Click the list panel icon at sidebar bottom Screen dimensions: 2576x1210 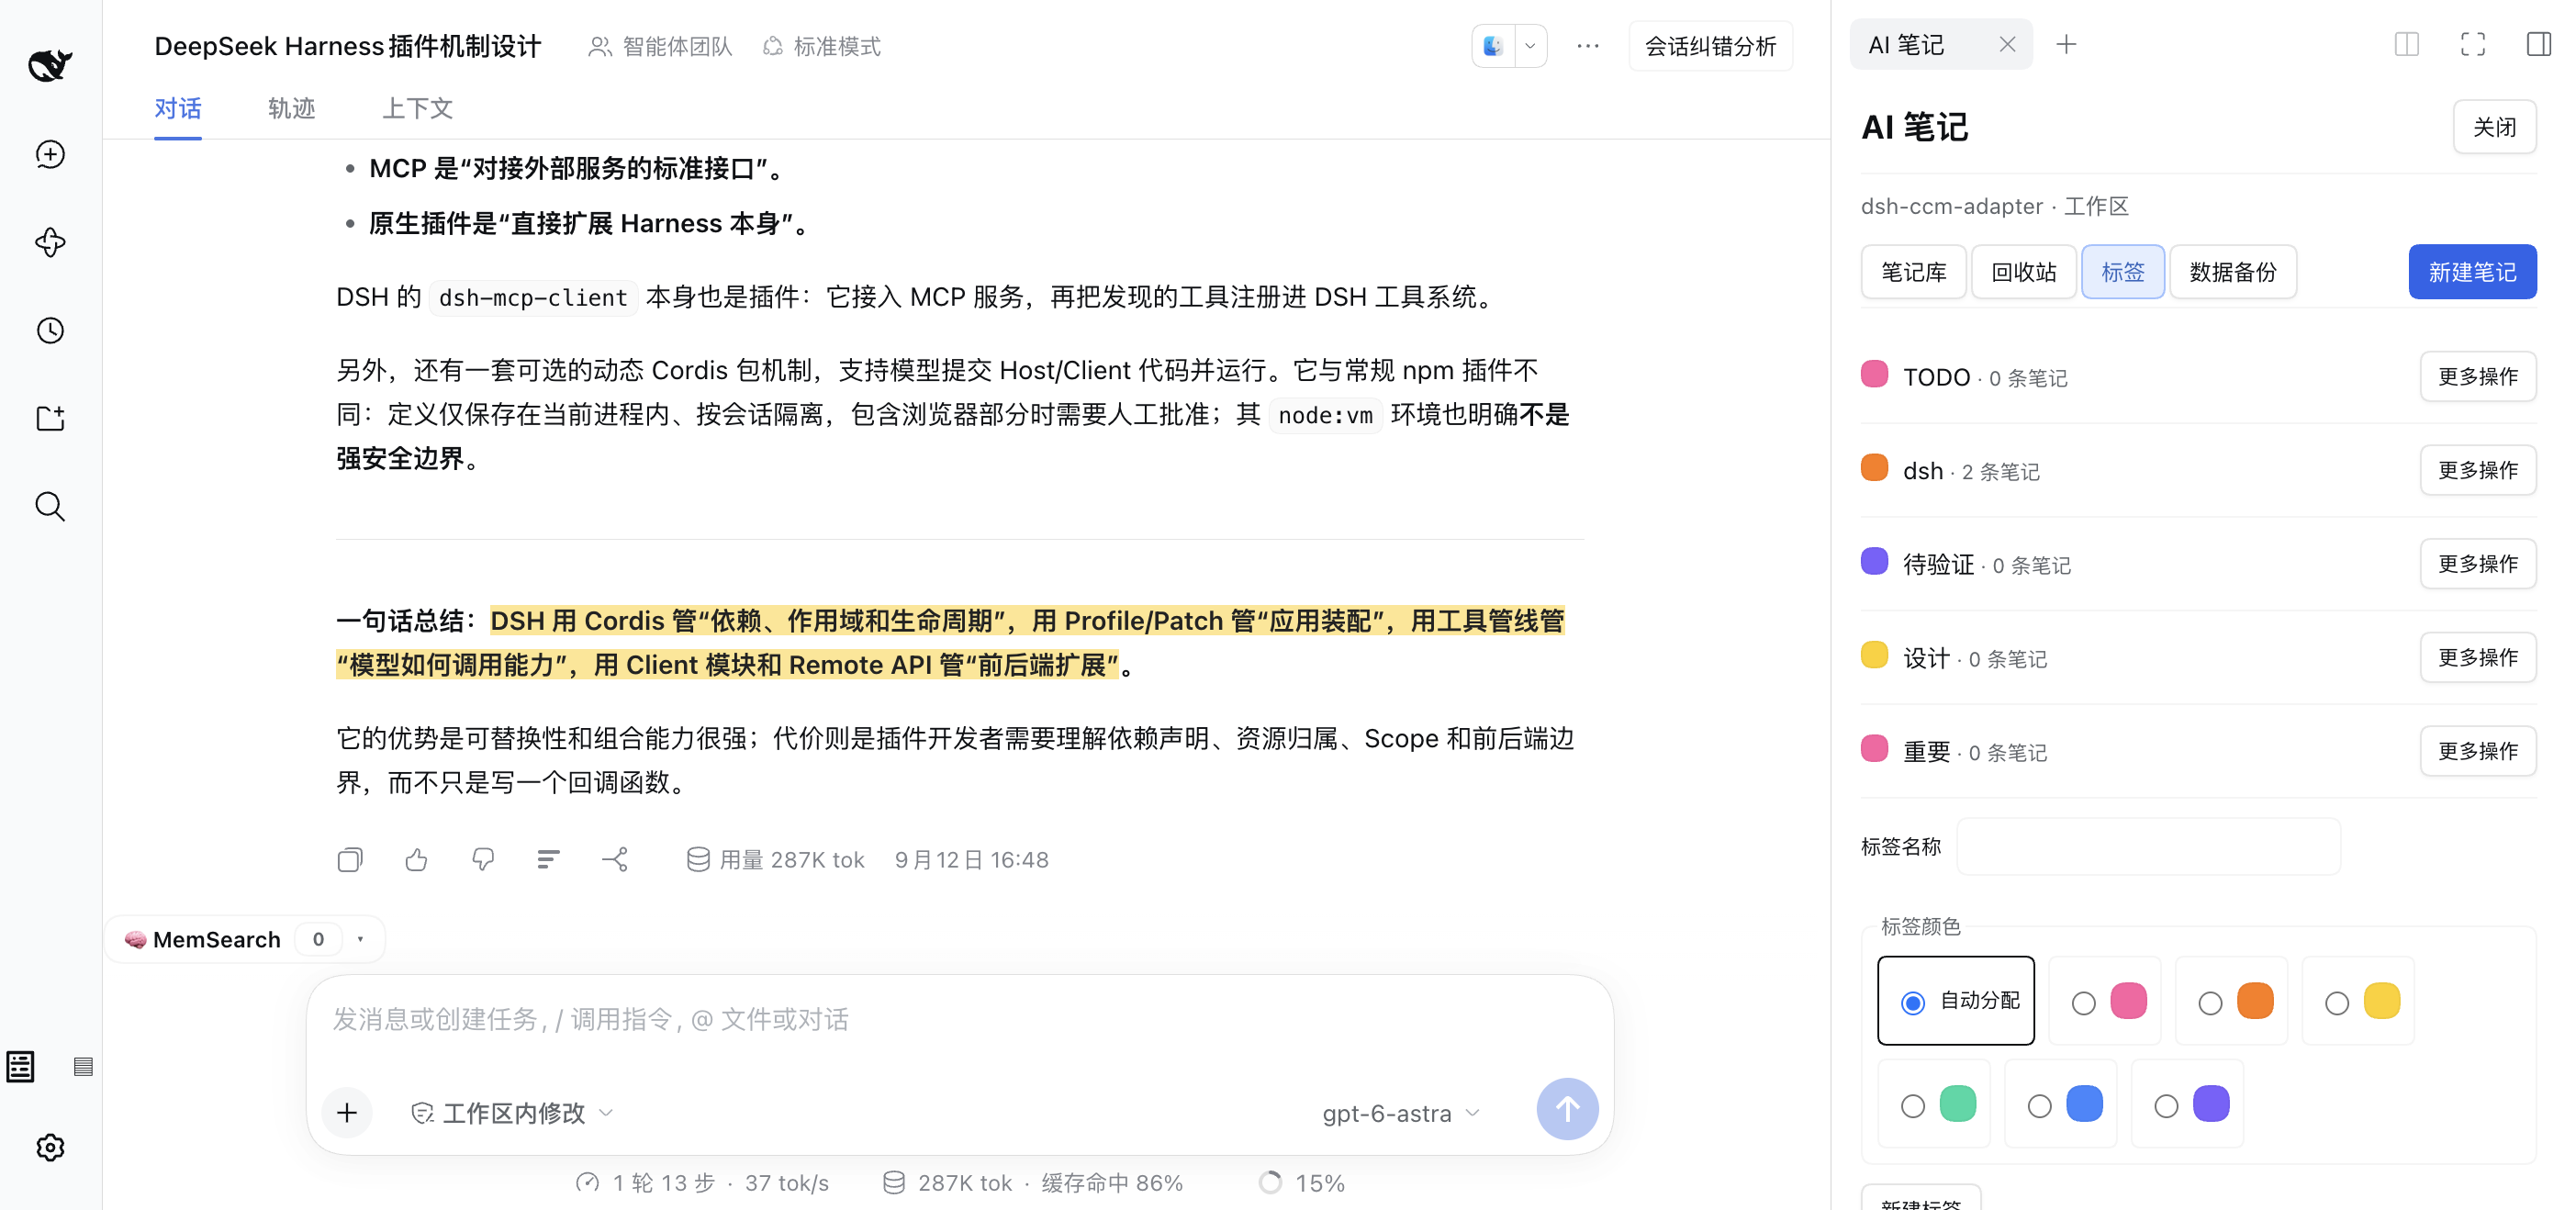click(x=20, y=1066)
